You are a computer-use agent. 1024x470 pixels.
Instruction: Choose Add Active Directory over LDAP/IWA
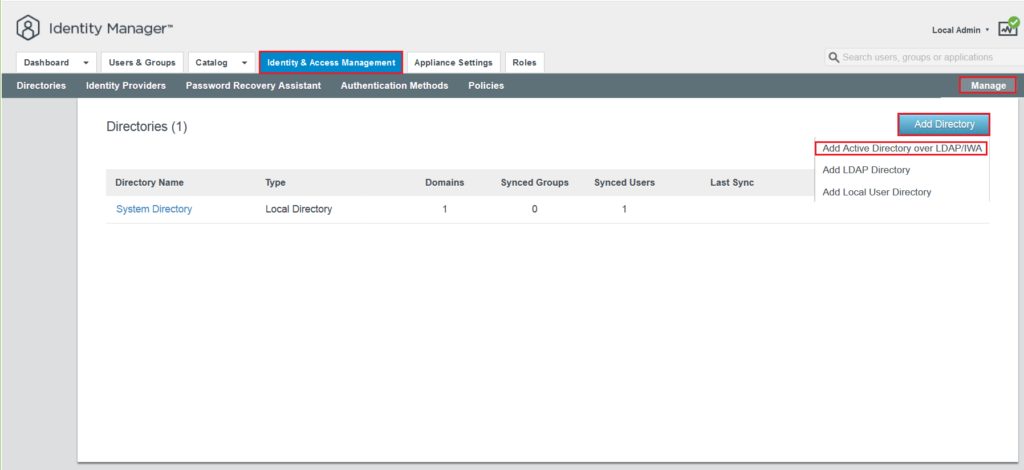[902, 148]
